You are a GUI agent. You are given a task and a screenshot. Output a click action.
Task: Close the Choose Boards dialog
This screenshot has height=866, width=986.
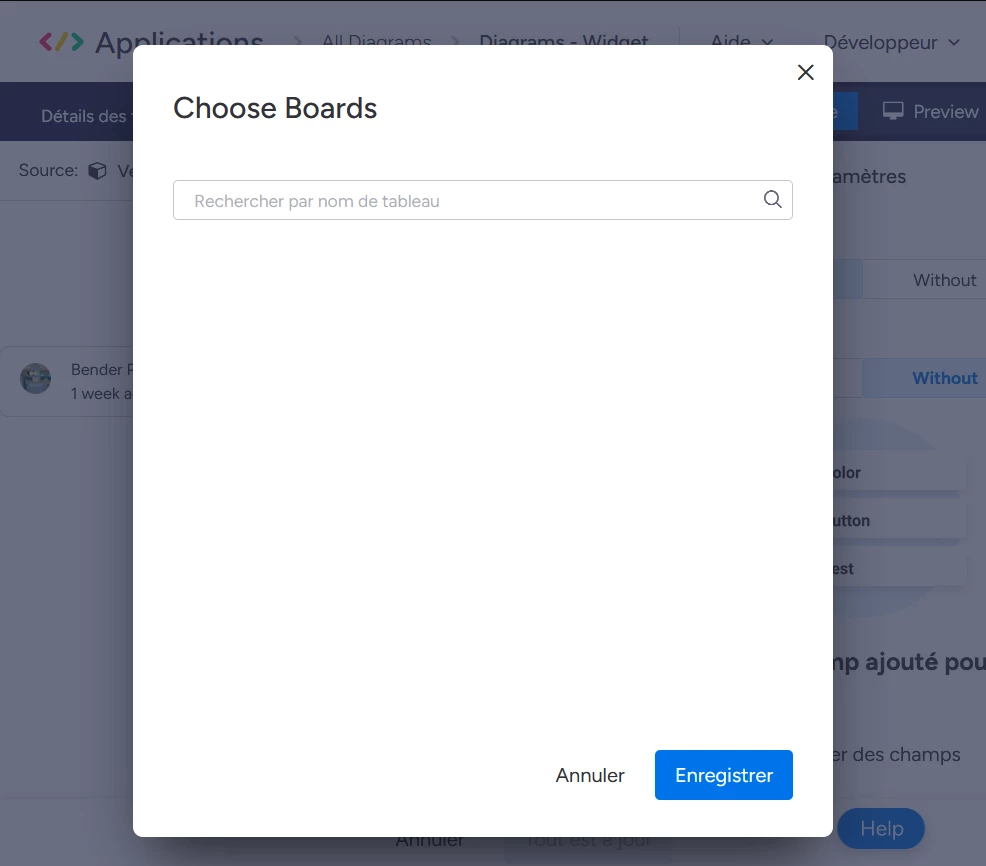click(806, 72)
